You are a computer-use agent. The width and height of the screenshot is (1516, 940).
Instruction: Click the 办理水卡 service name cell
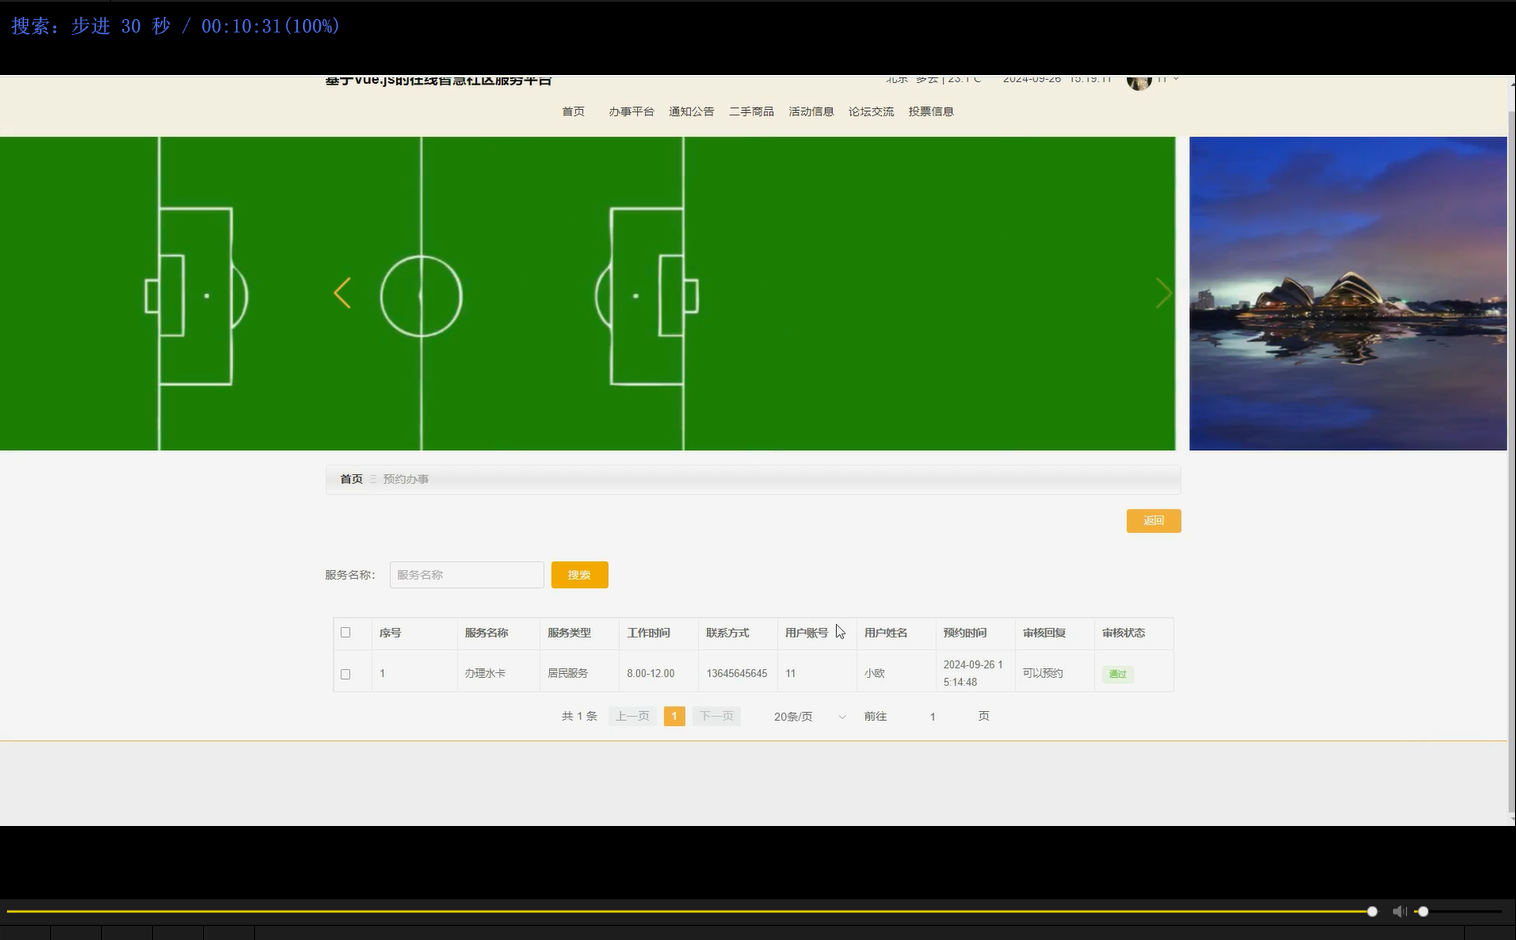[x=485, y=674]
